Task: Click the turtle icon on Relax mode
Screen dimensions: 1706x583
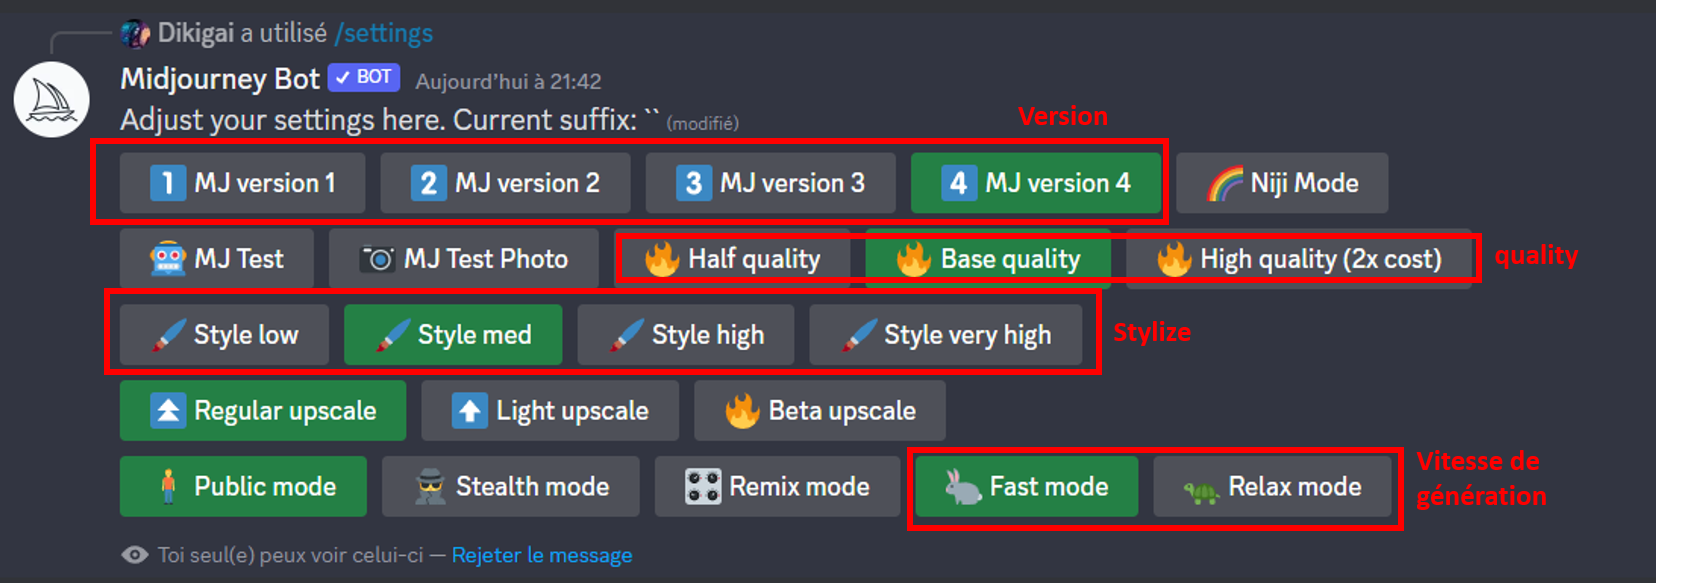Action: [1202, 490]
